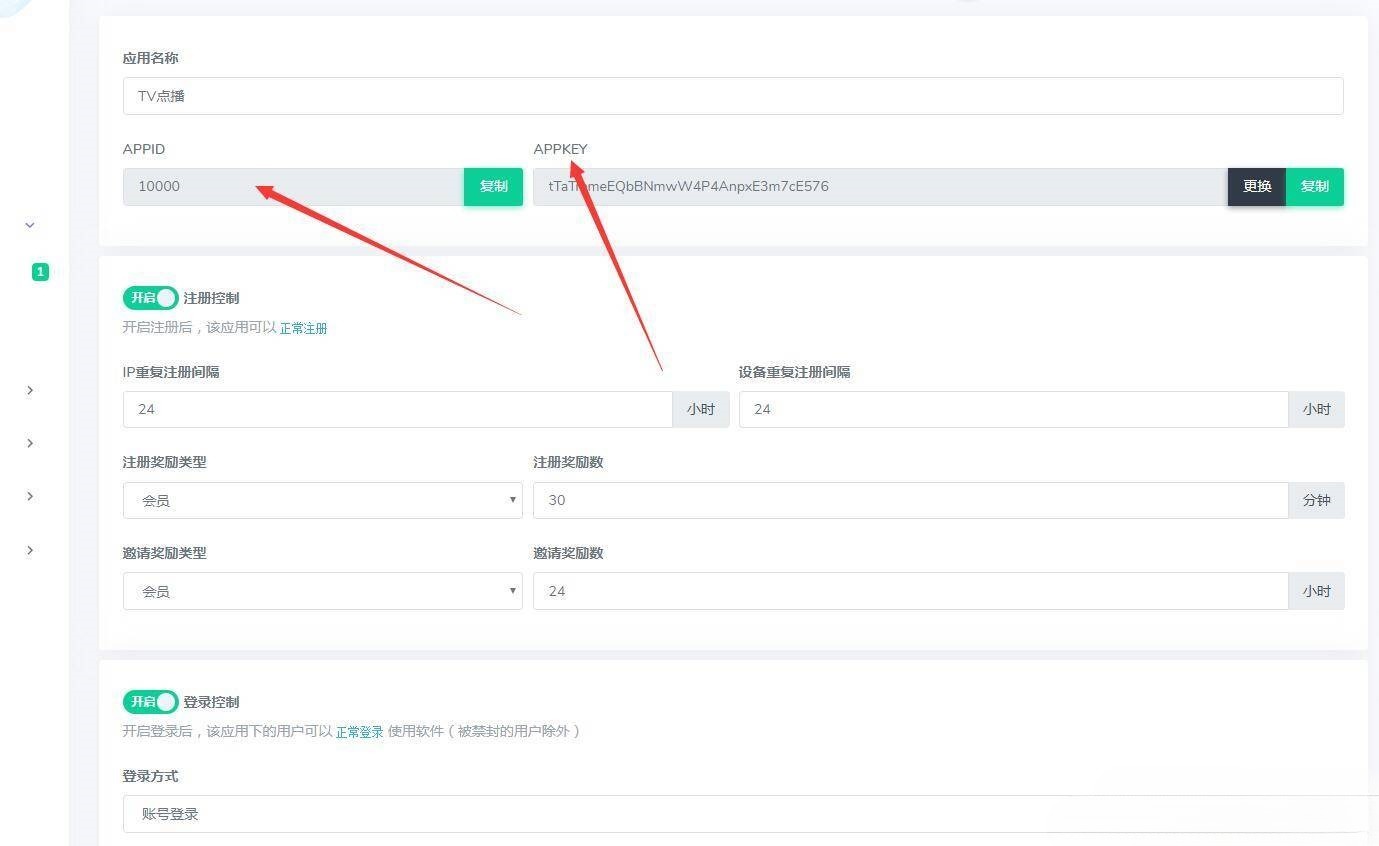Screen dimensions: 1379x846
Task: Expand the bottom collapsed sidebar menu arrow
Action: [30, 549]
